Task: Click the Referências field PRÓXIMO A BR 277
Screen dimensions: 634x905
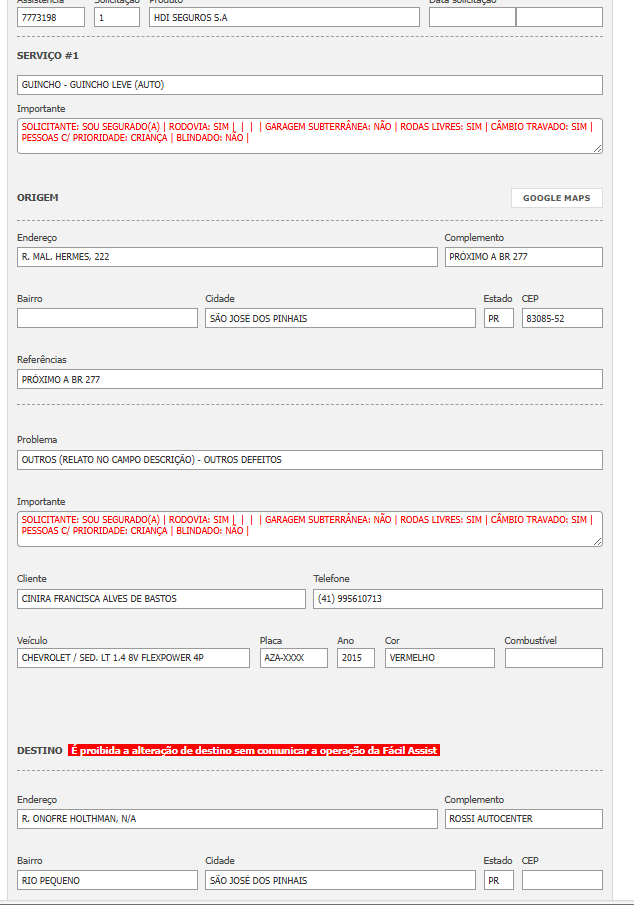Action: pos(309,379)
